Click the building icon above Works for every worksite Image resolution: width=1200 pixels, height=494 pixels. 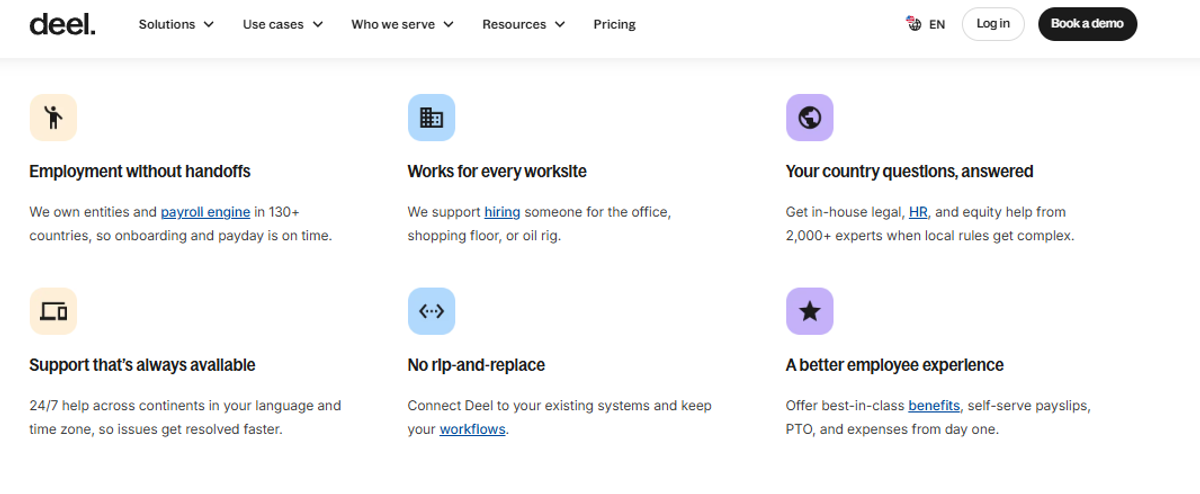pos(431,117)
